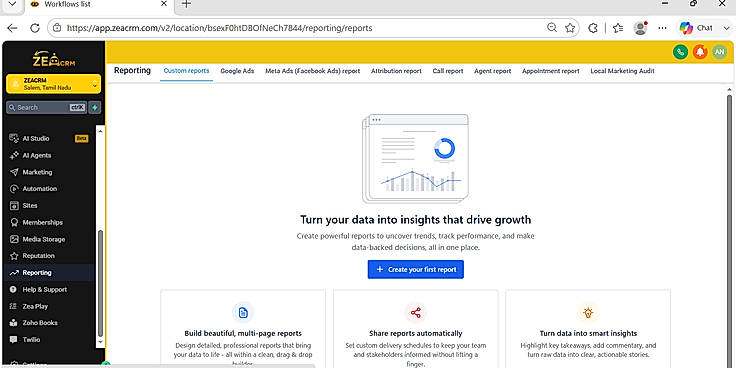Click sidebar scroll-up arrow
This screenshot has height=368, width=736.
click(x=100, y=131)
